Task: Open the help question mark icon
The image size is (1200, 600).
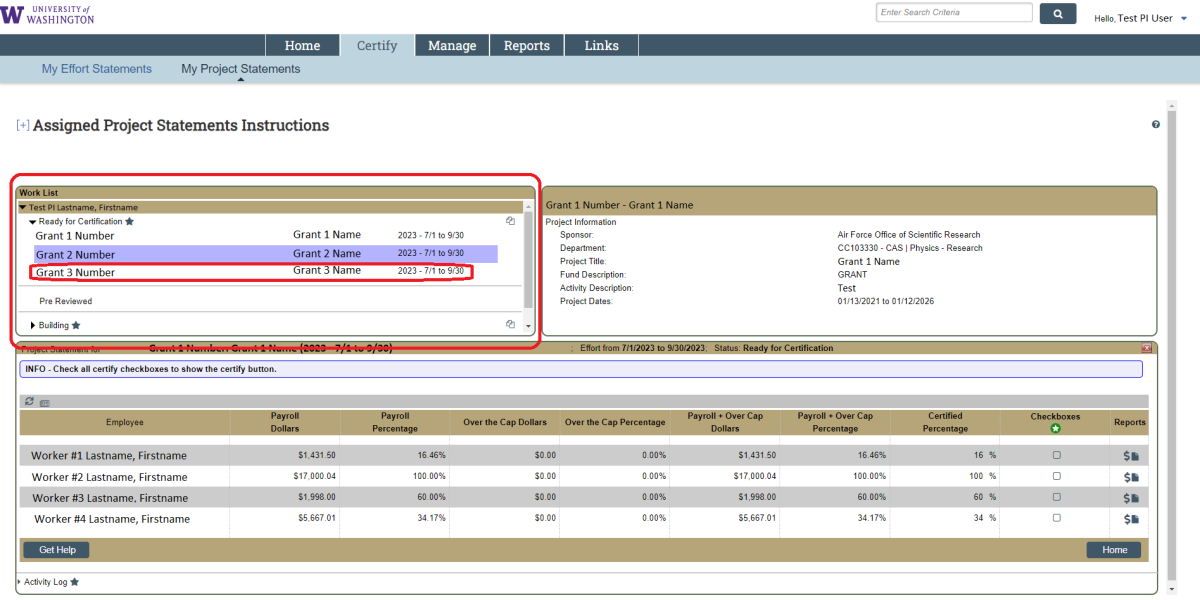Action: pos(1156,124)
